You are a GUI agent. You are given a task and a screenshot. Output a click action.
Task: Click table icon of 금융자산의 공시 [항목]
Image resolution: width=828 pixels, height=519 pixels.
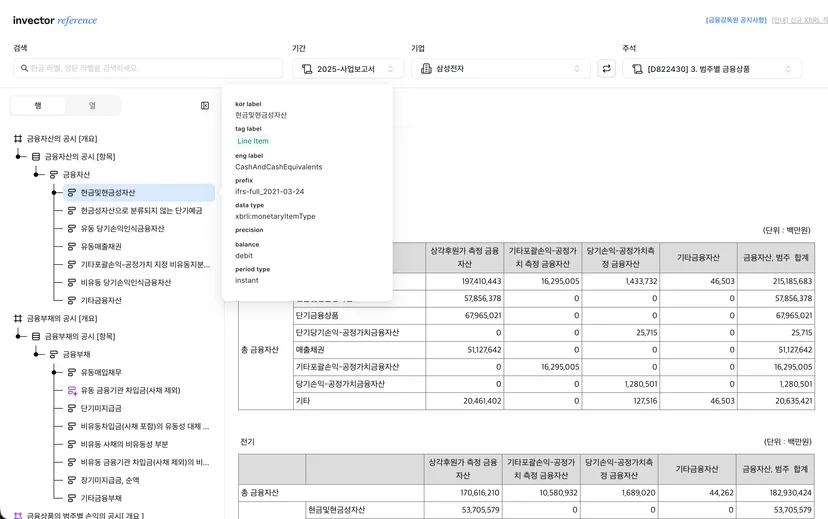tap(36, 157)
